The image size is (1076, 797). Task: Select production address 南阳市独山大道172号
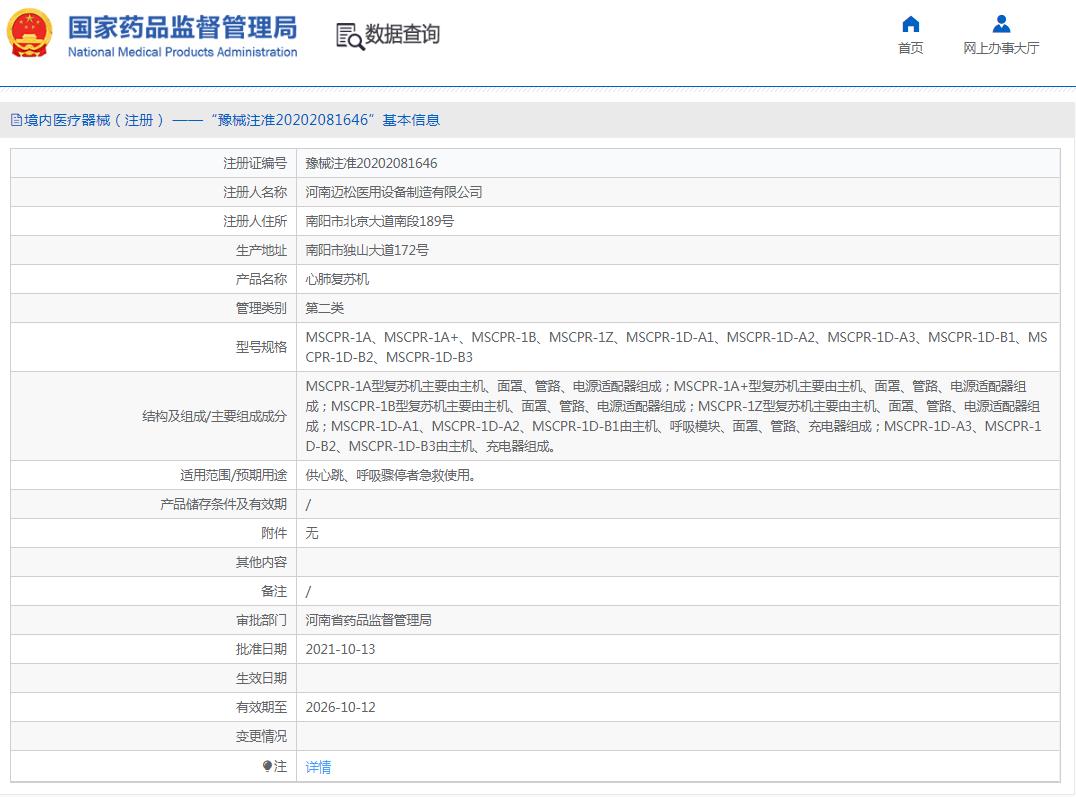pyautogui.click(x=367, y=250)
